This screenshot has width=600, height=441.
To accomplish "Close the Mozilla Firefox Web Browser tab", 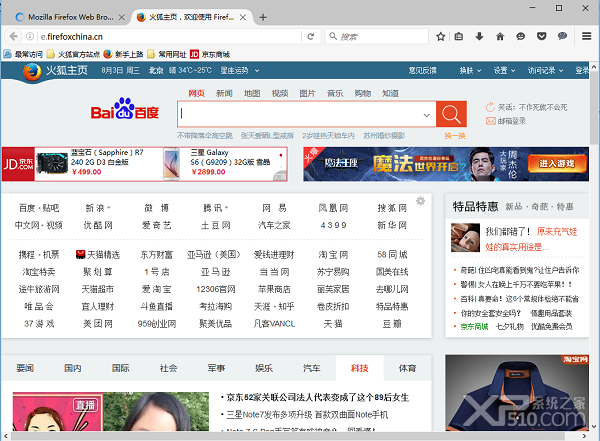I will (122, 17).
